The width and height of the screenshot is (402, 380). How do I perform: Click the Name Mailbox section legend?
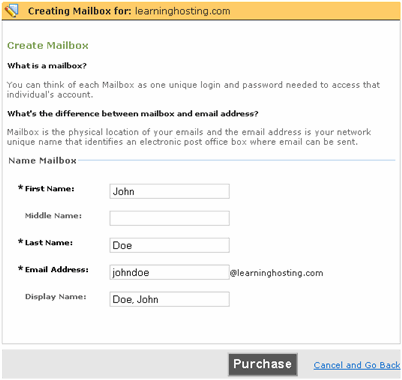[42, 161]
